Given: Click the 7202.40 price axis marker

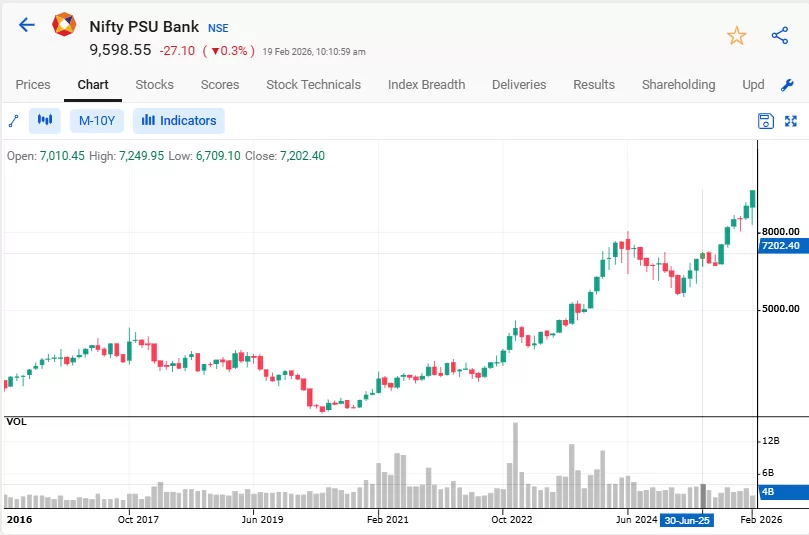Looking at the screenshot, I should point(783,246).
